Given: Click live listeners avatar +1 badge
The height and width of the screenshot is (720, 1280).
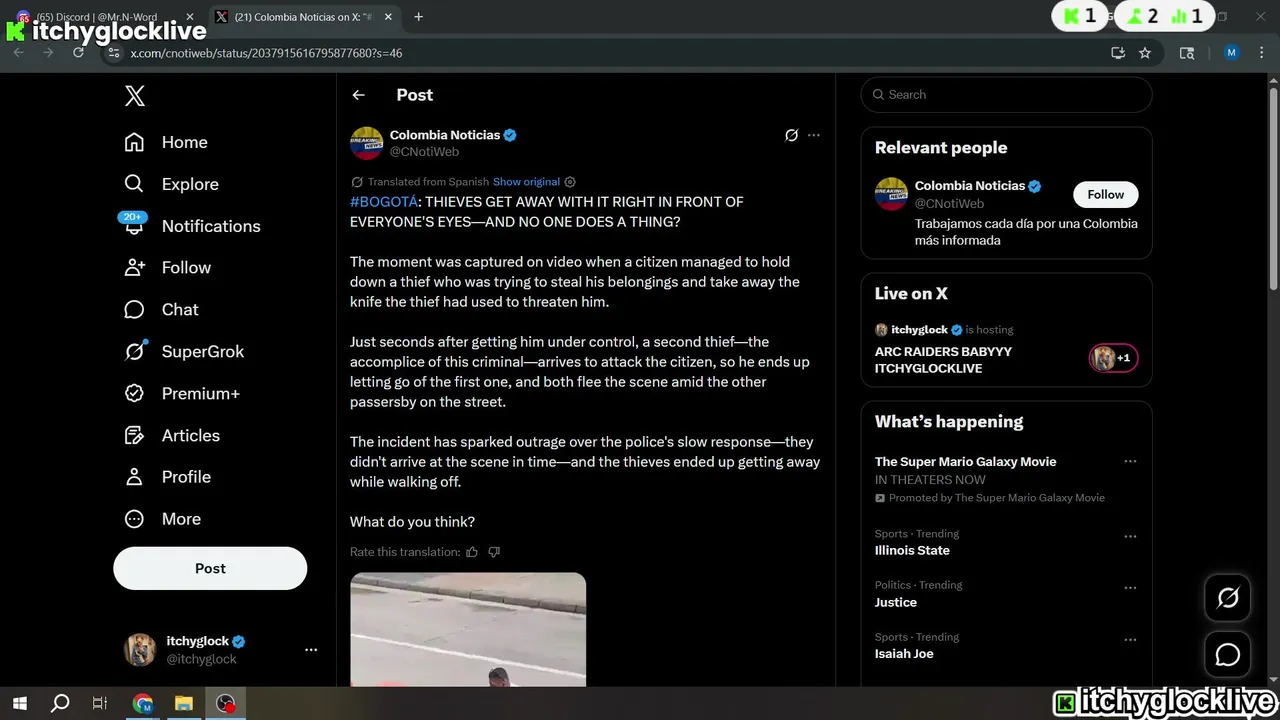Looking at the screenshot, I should click(1113, 358).
